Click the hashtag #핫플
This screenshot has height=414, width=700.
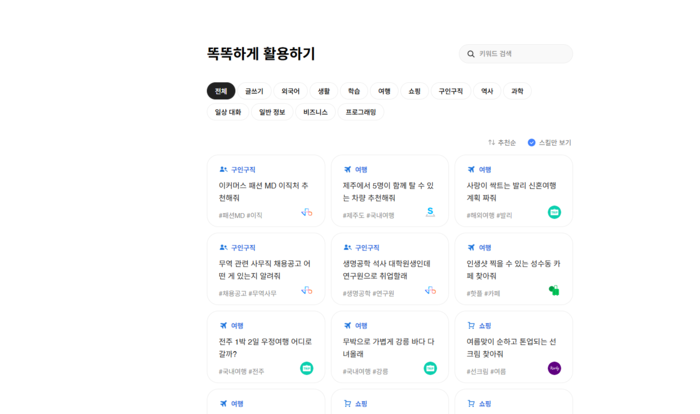tap(475, 293)
